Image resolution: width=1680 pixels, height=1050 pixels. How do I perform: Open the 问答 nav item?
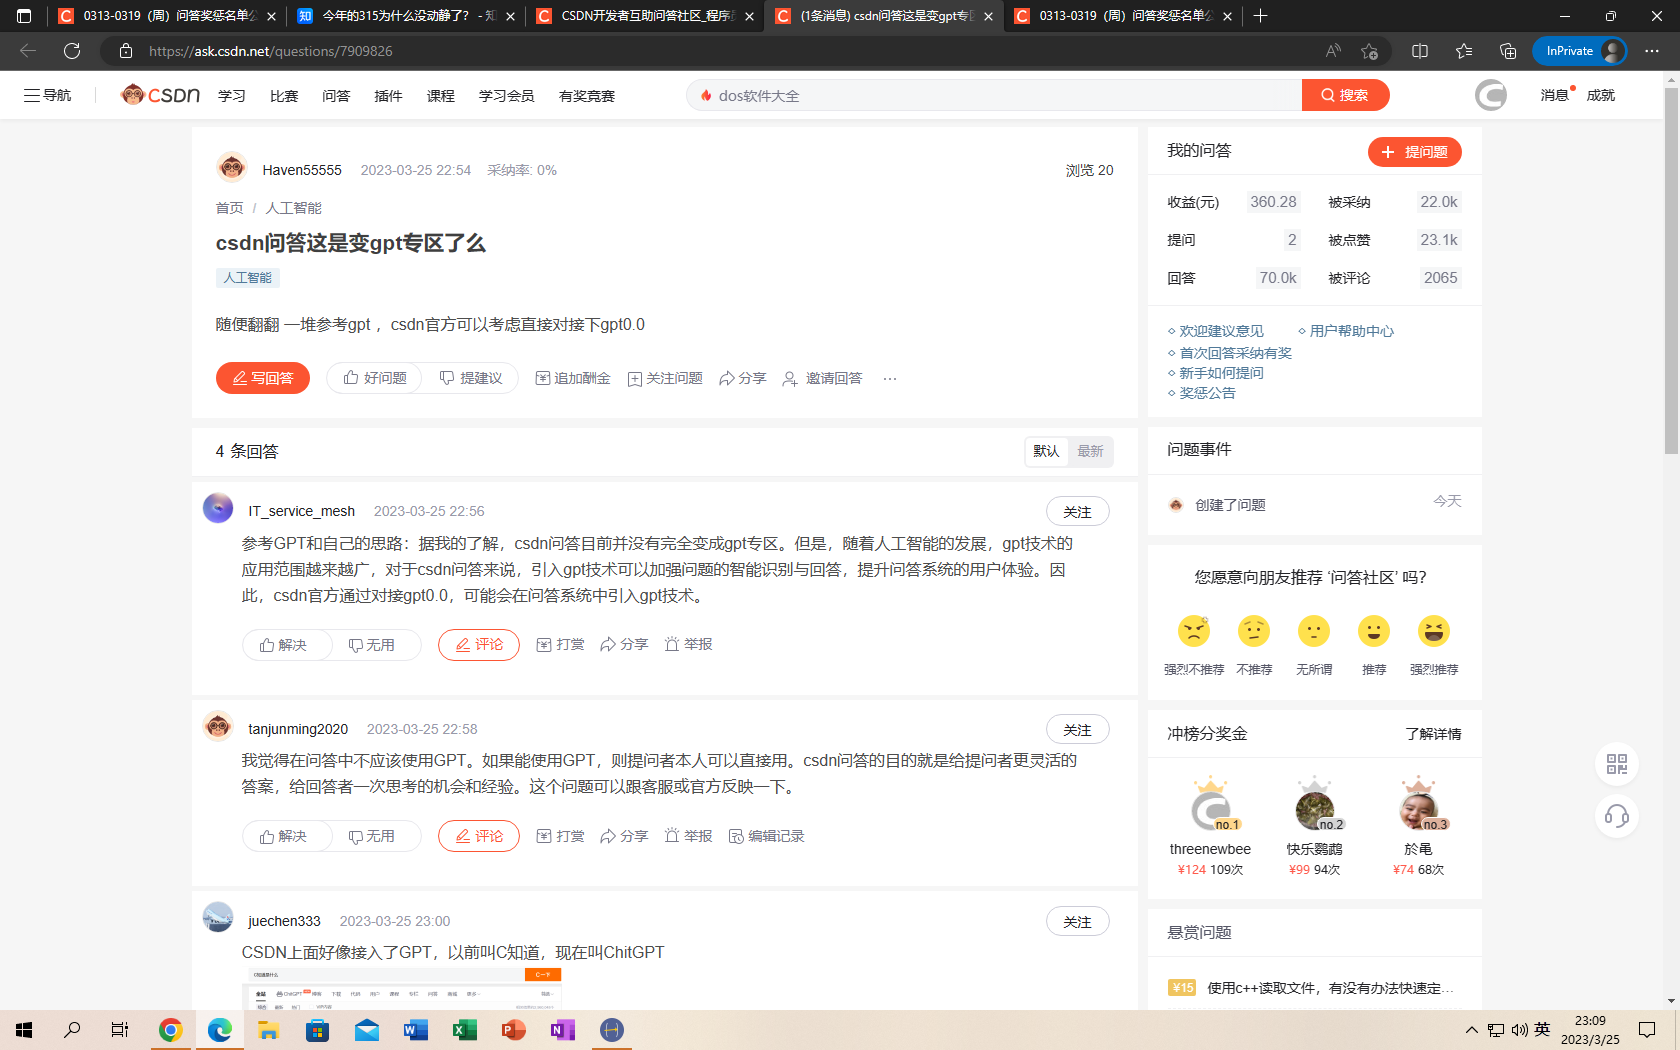coord(336,96)
